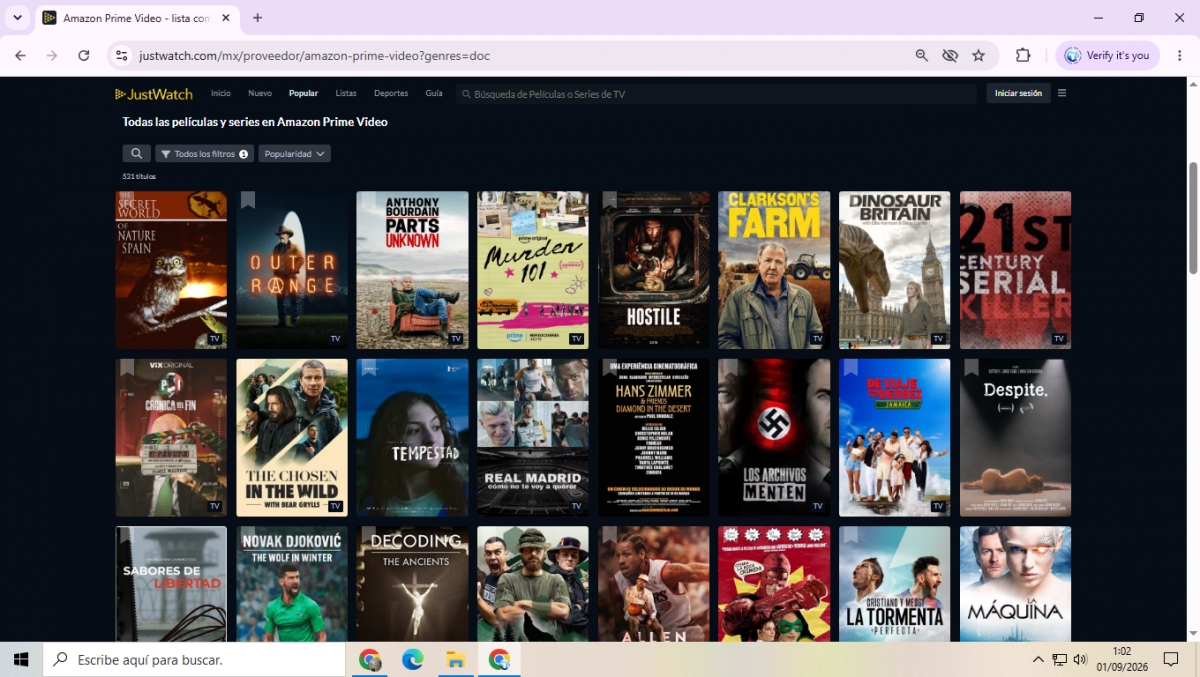Screen dimensions: 1200x677
Task: Open File Explorer from the taskbar
Action: 456,659
